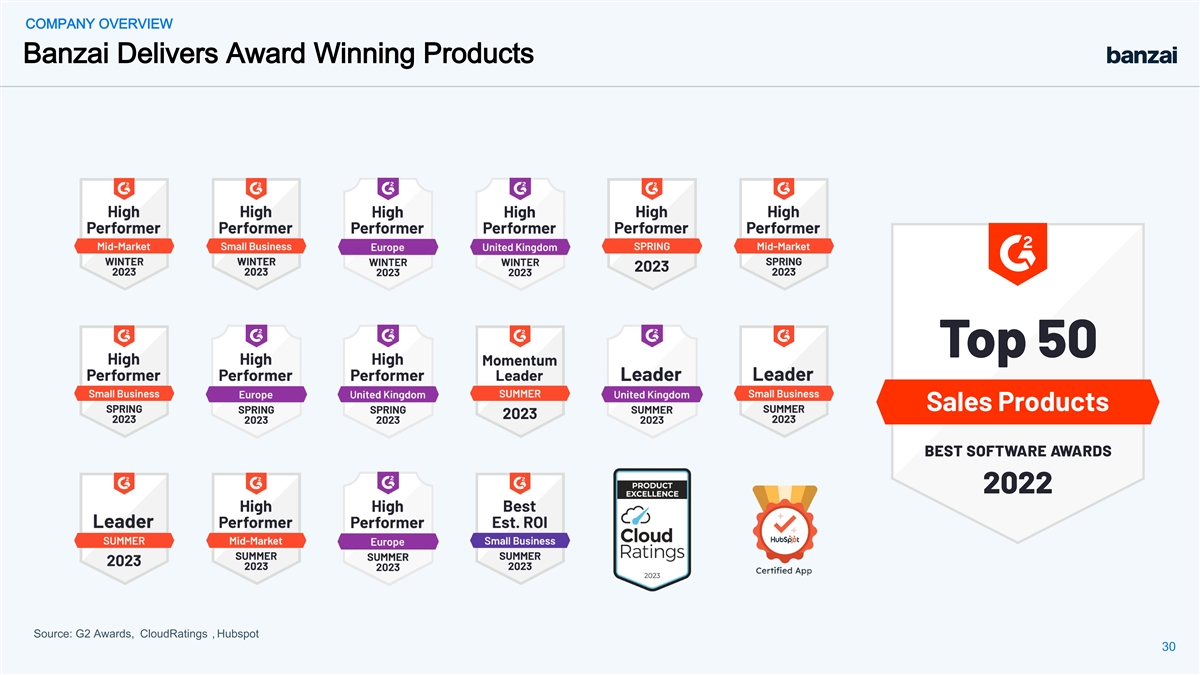
Task: Click the High Performer Mid-Market Summer 2023 badge
Action: tap(256, 528)
